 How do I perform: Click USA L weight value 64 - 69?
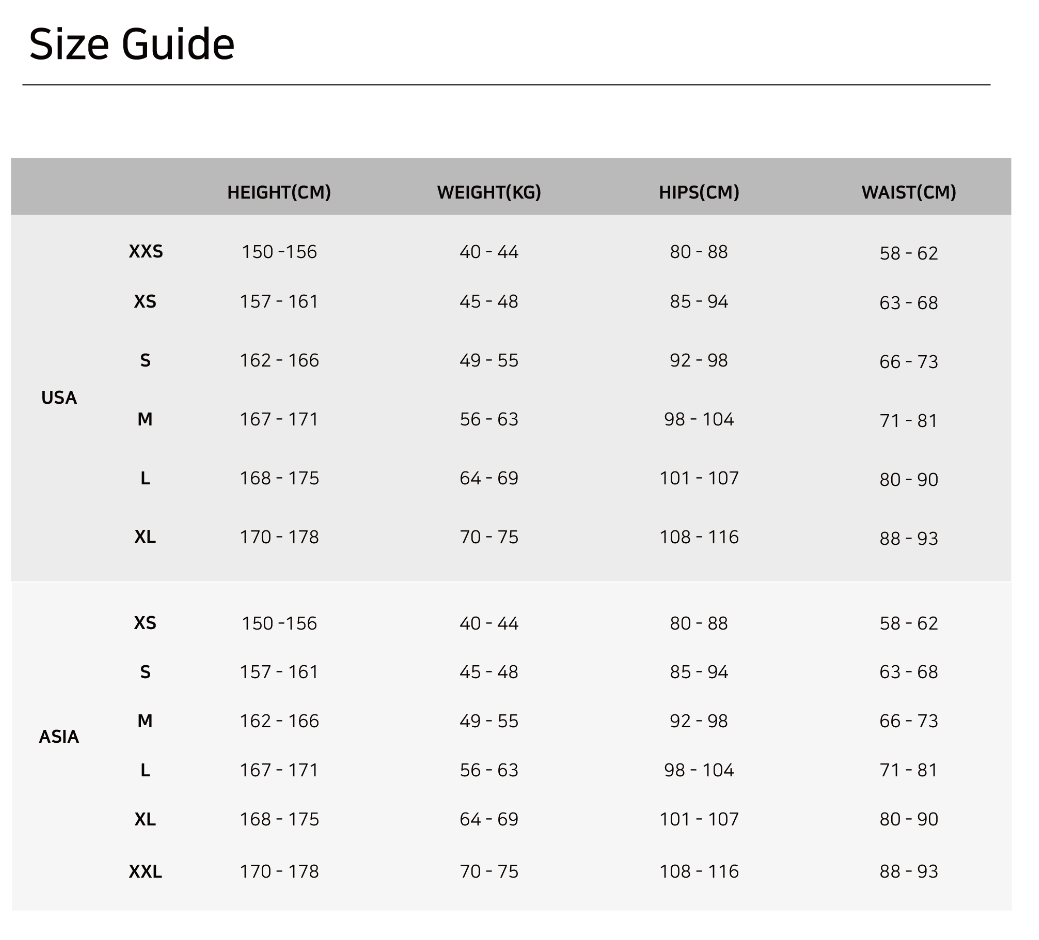[489, 478]
